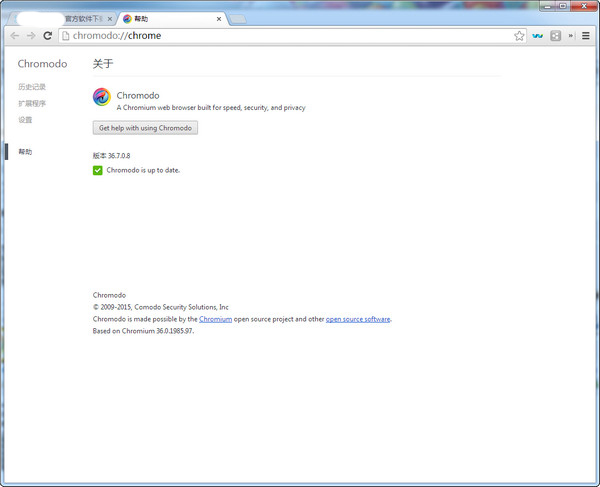Click the green up-to-date checkmark icon
The image size is (600, 487).
point(98,170)
